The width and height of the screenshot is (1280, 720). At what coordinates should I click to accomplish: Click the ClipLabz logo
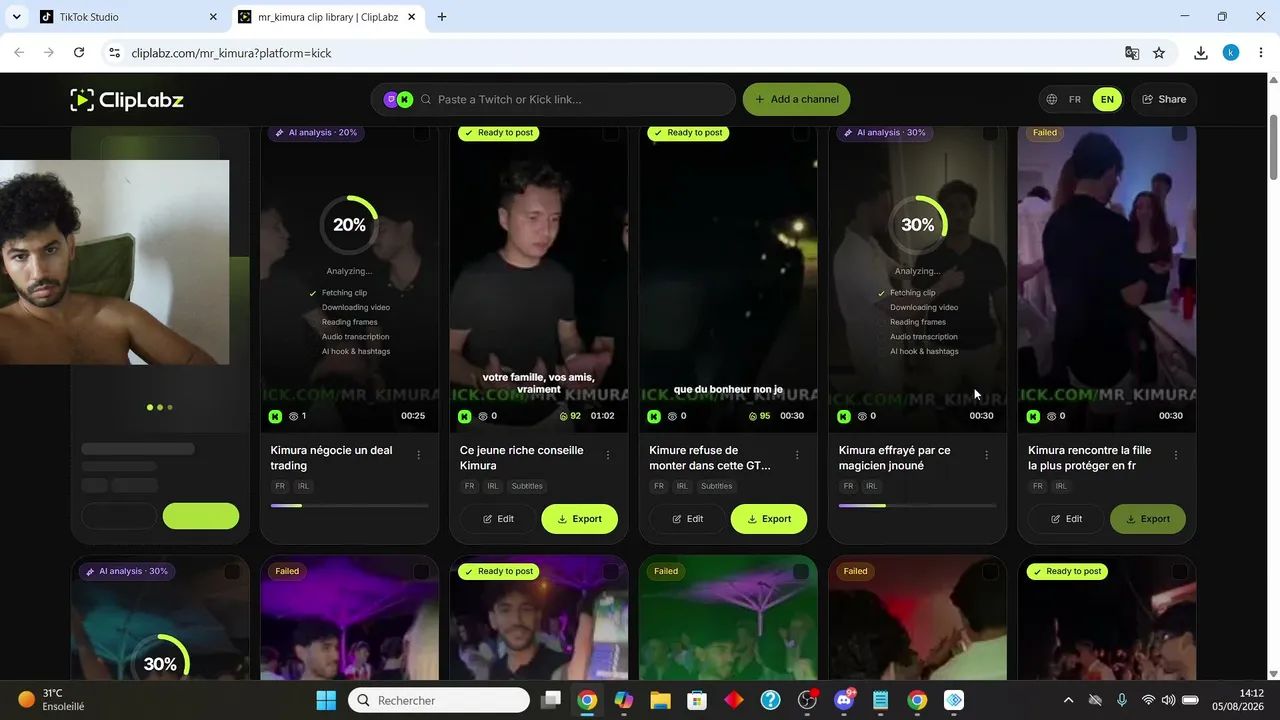click(127, 99)
